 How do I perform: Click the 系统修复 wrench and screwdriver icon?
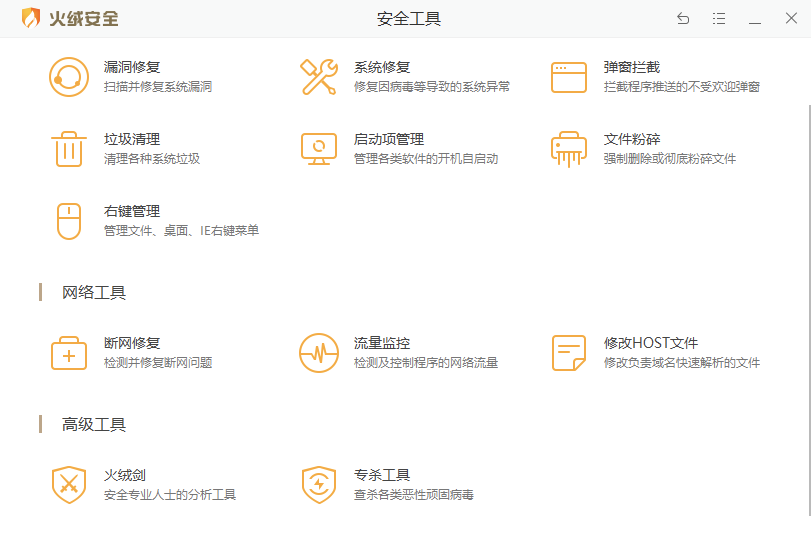click(319, 77)
